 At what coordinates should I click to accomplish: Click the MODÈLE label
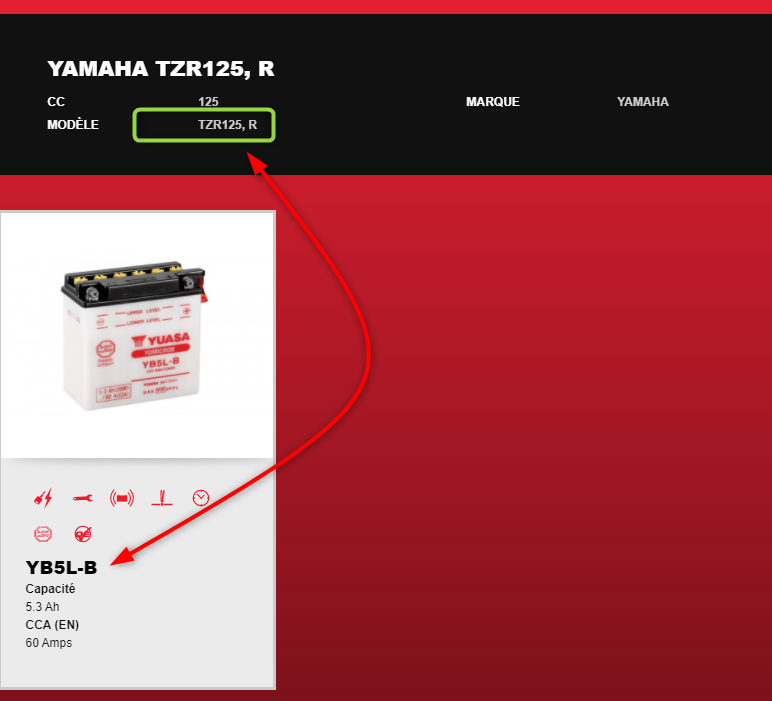[x=73, y=125]
